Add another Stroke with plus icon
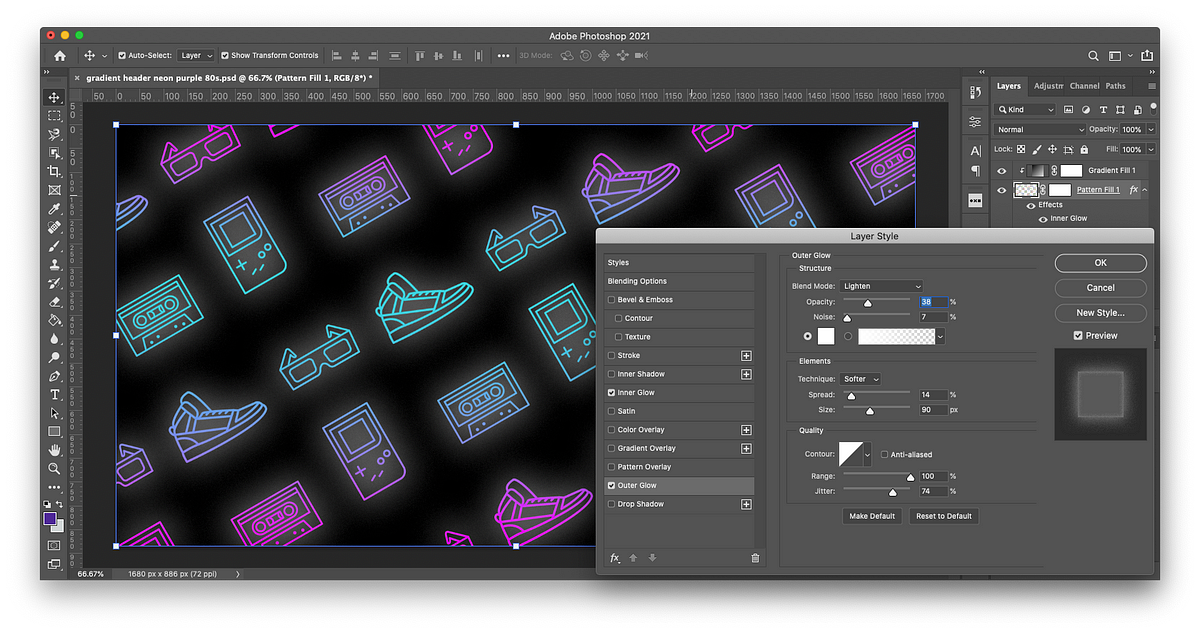The width and height of the screenshot is (1200, 633). [x=746, y=355]
